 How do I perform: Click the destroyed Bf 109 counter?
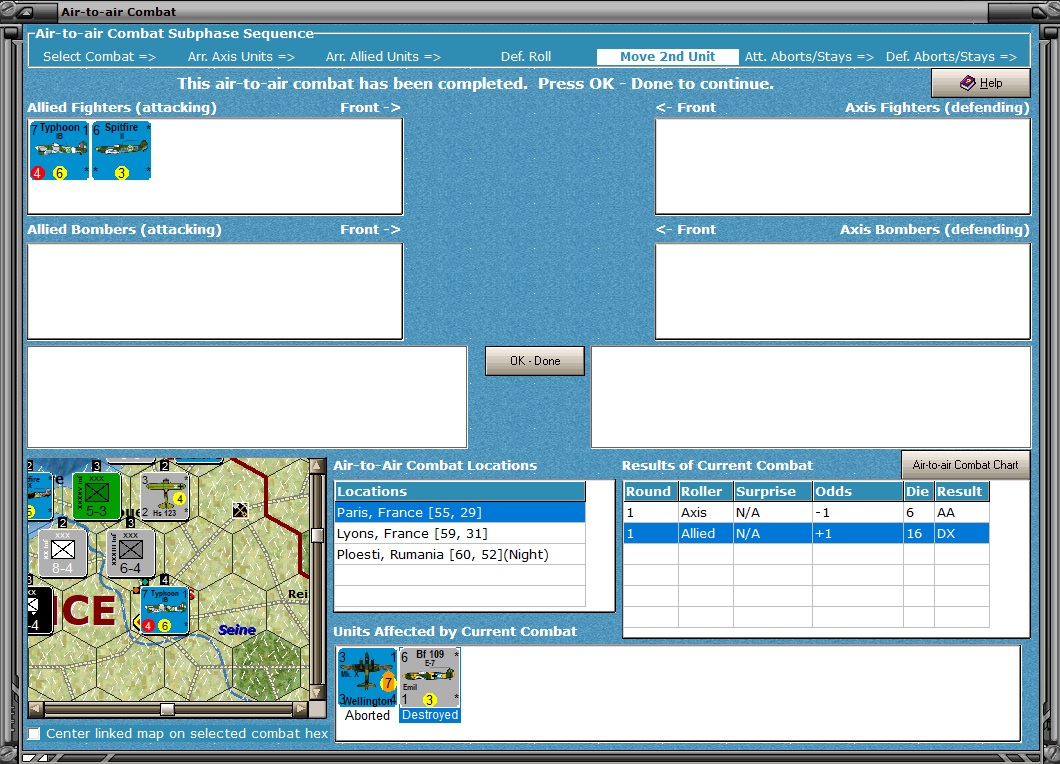click(430, 677)
